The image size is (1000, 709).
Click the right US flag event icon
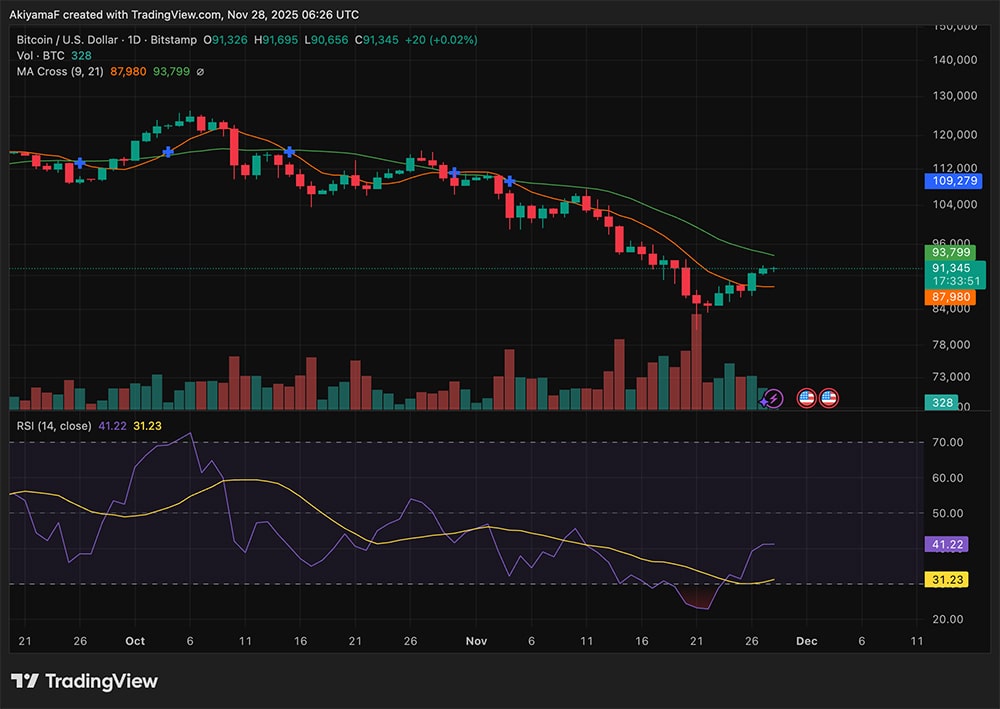tap(828, 398)
